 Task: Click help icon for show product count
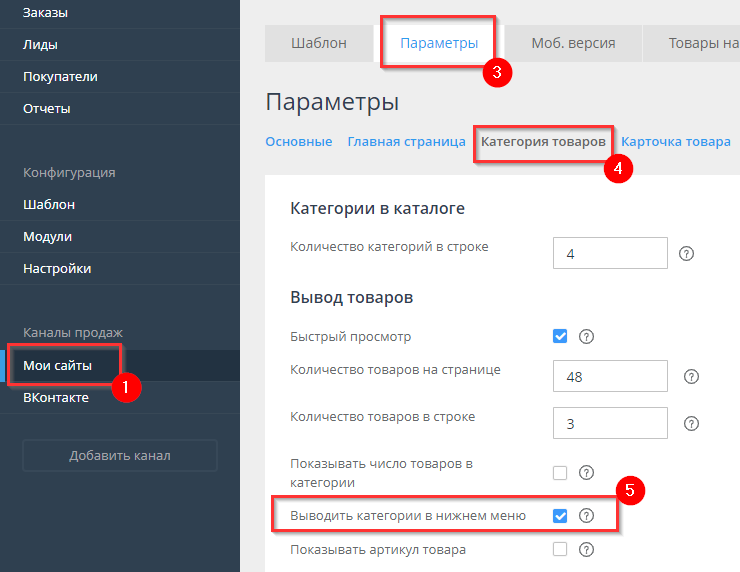pyautogui.click(x=587, y=473)
